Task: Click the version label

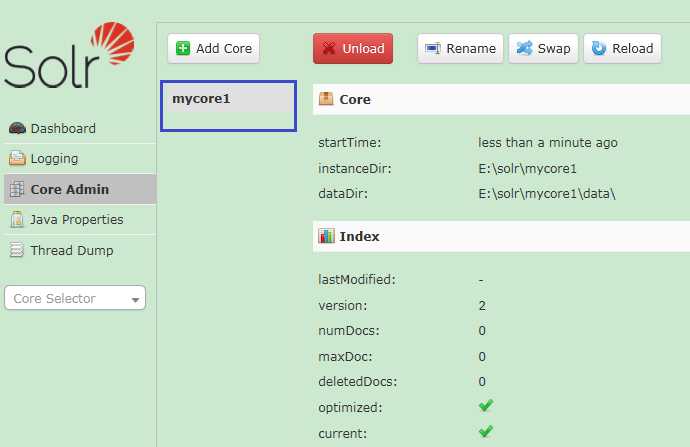Action: pos(342,305)
